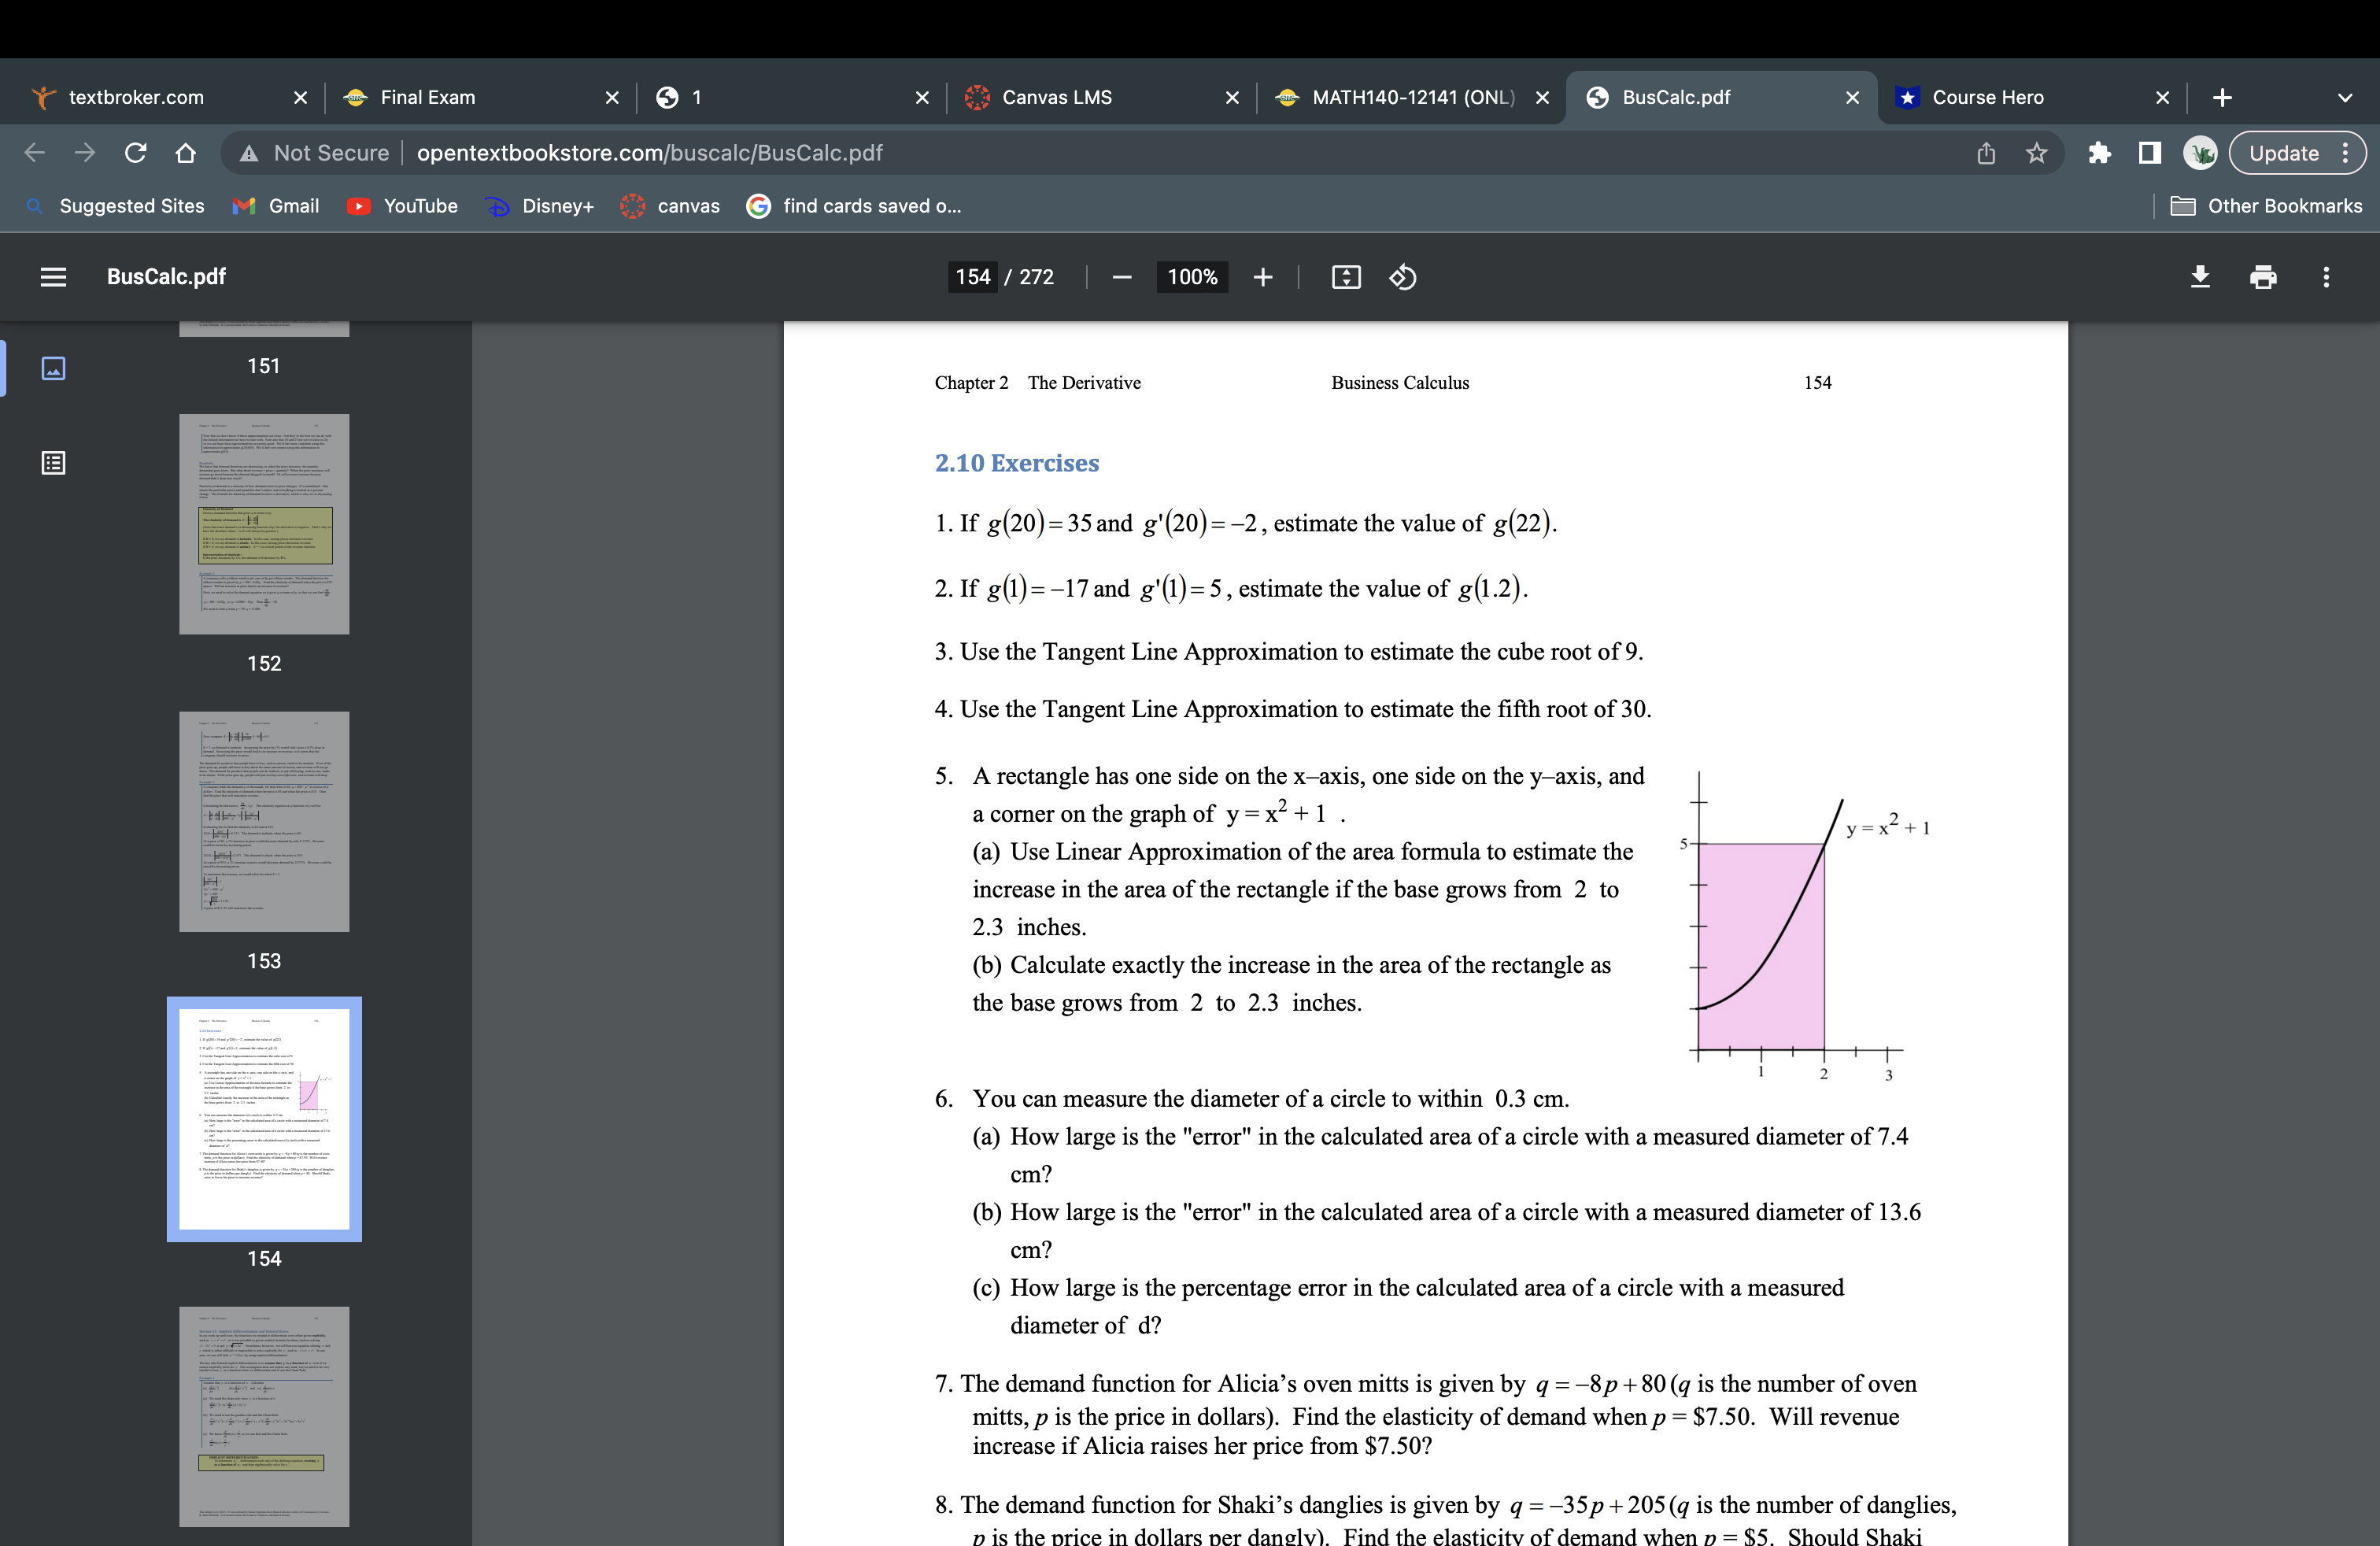Bookmark this page with star icon

(x=2036, y=153)
